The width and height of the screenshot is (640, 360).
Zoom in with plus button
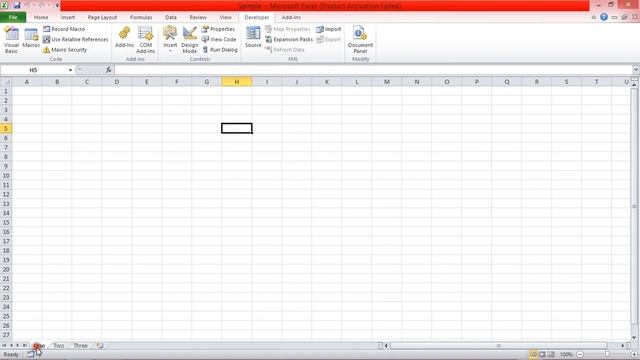pos(635,354)
